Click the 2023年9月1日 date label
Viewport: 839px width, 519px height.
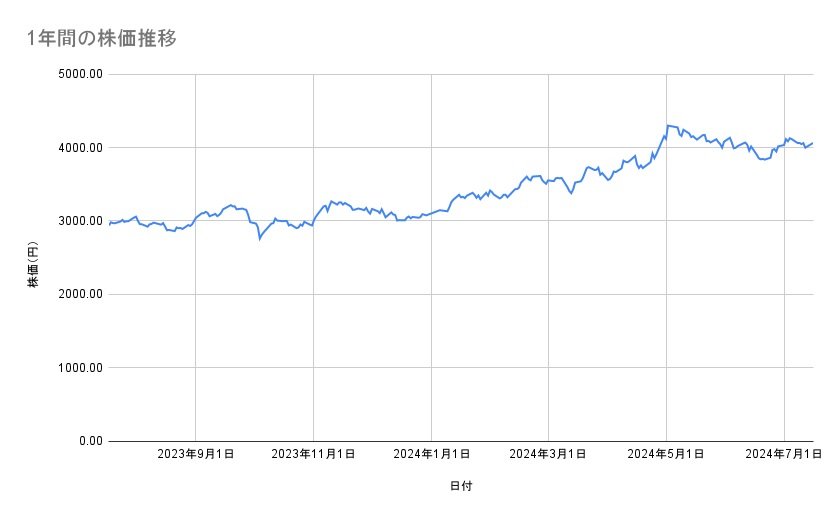click(x=195, y=455)
